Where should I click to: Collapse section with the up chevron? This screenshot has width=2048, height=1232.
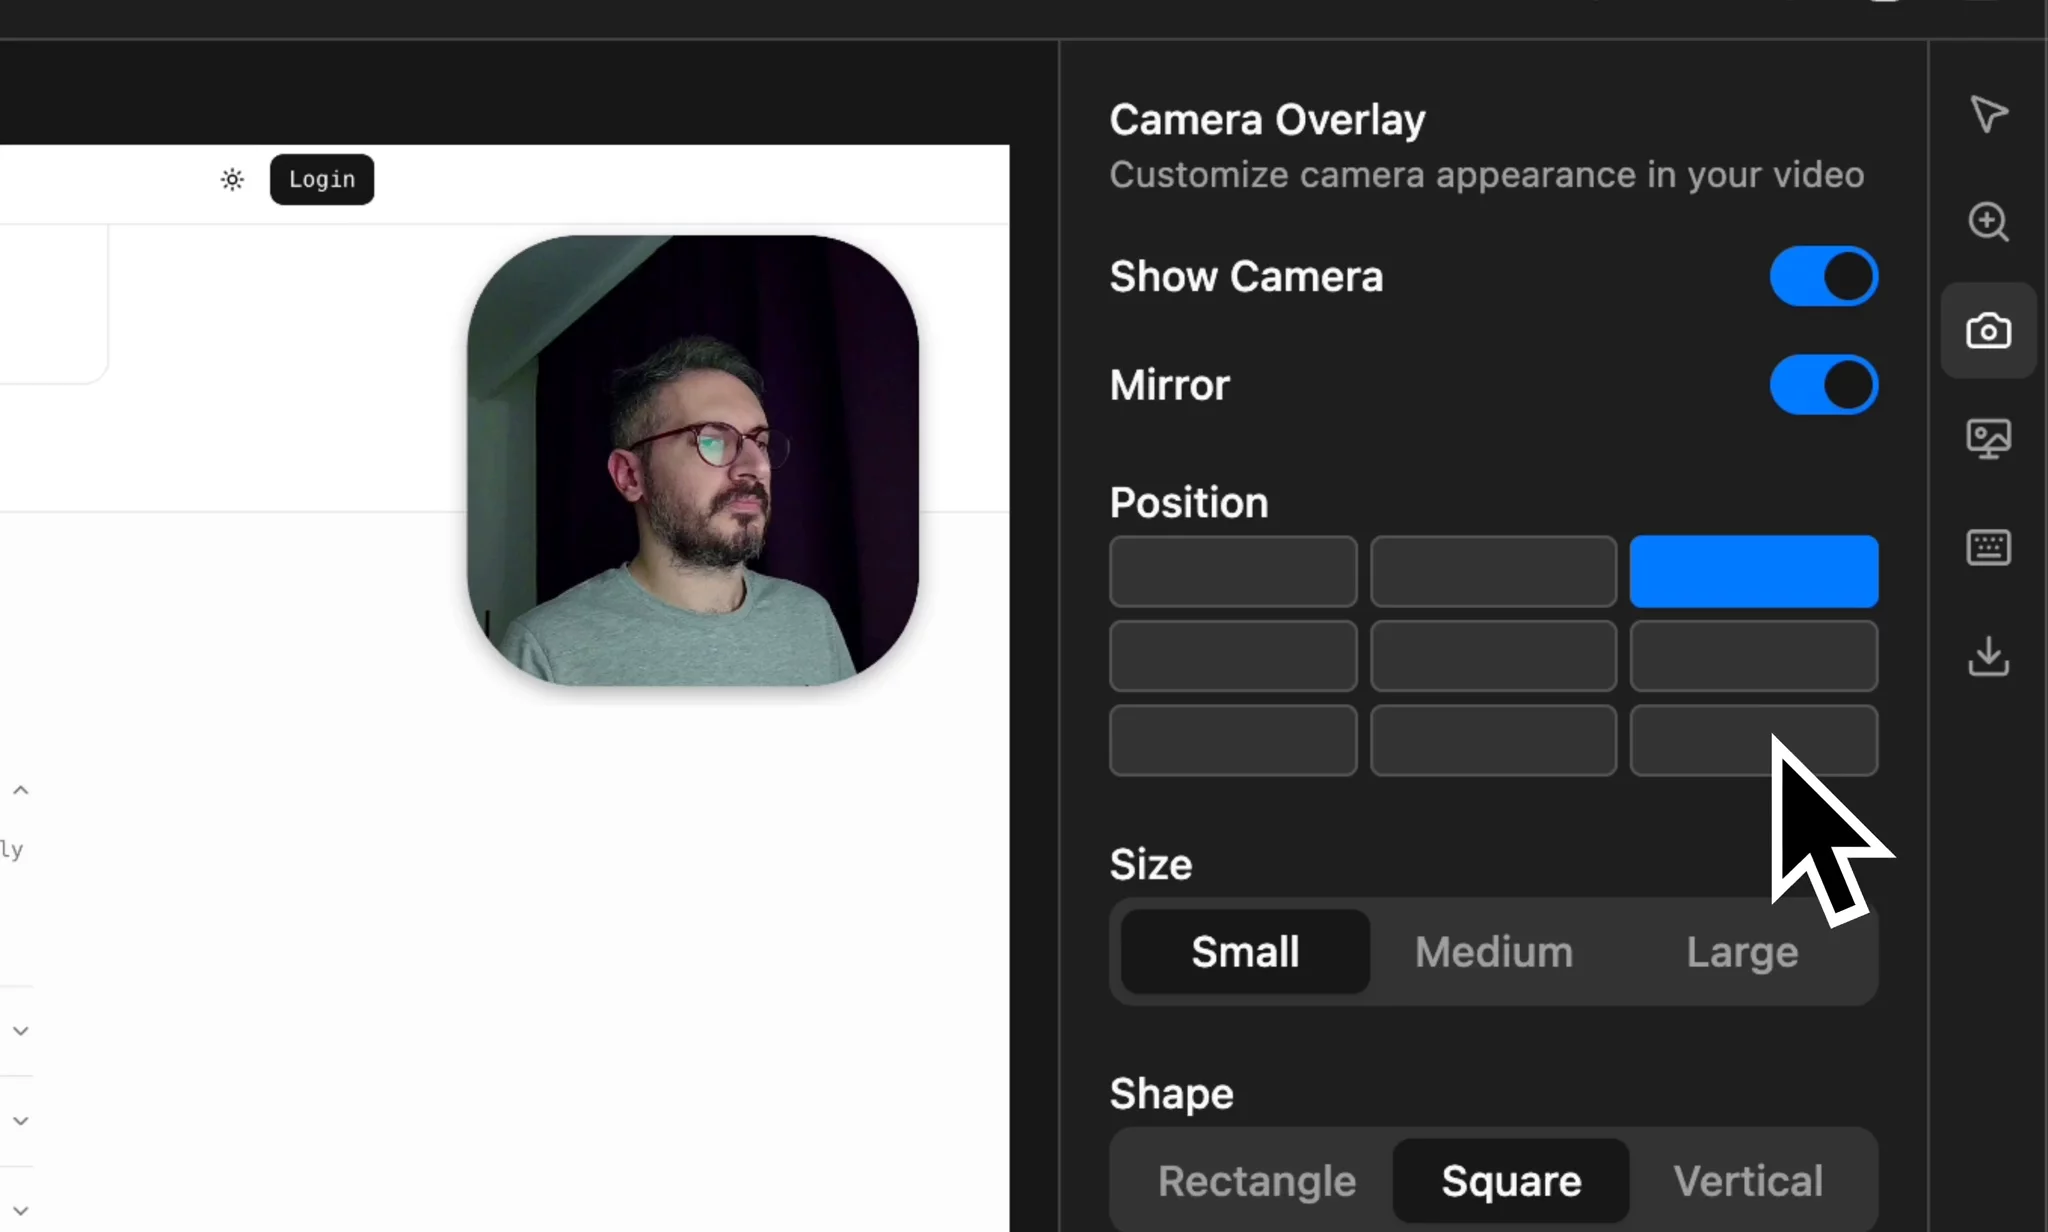coord(21,790)
